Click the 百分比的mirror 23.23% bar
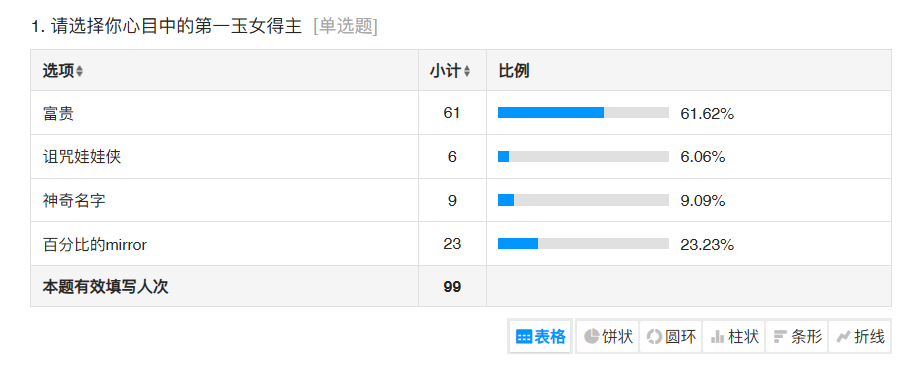 [x=583, y=244]
